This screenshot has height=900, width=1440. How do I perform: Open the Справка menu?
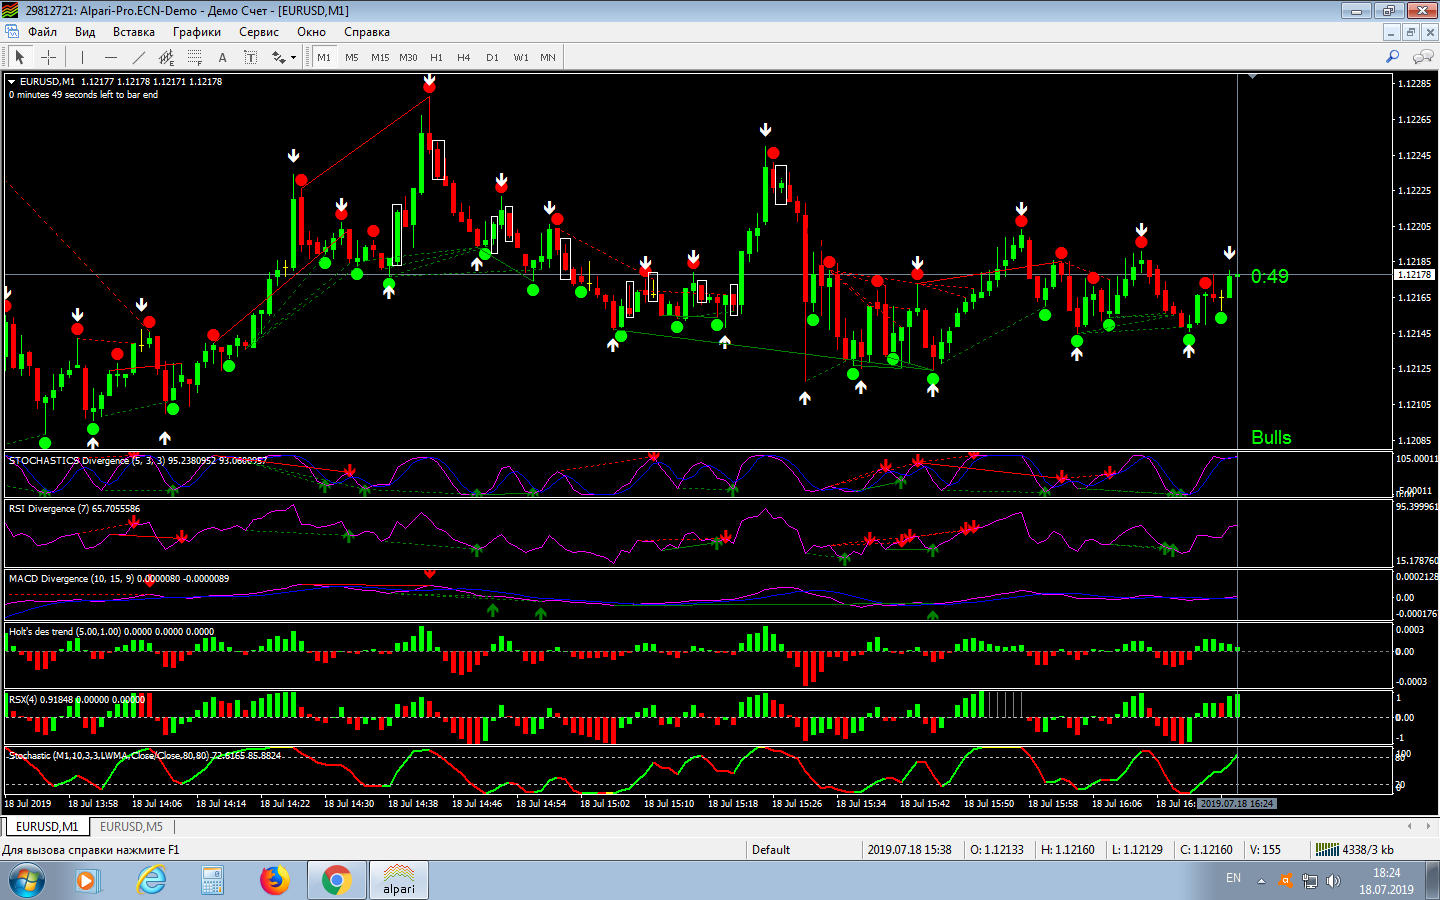point(367,32)
